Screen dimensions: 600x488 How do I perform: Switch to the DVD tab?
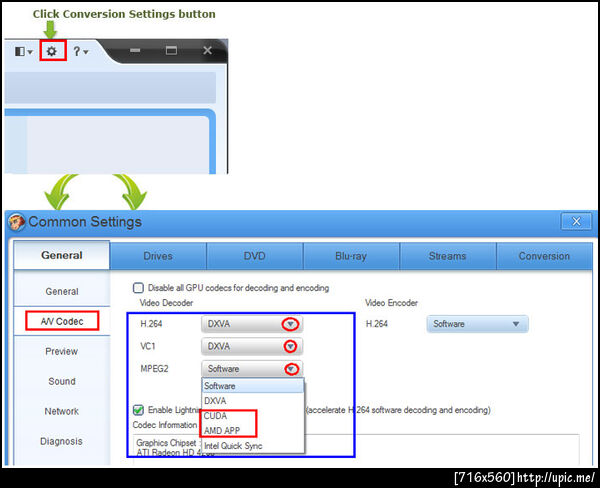[254, 256]
